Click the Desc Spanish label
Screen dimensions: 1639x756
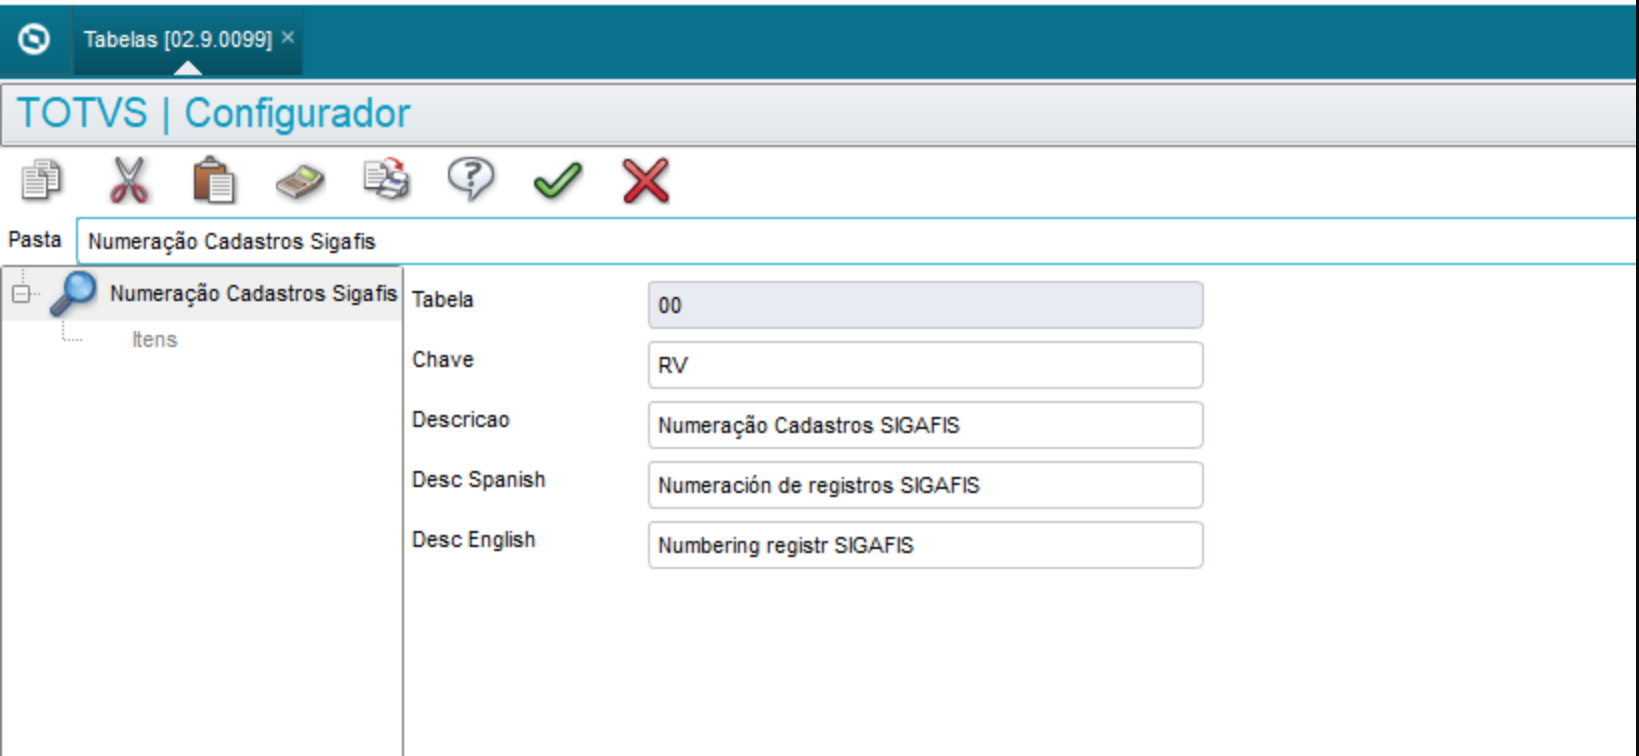coord(479,480)
